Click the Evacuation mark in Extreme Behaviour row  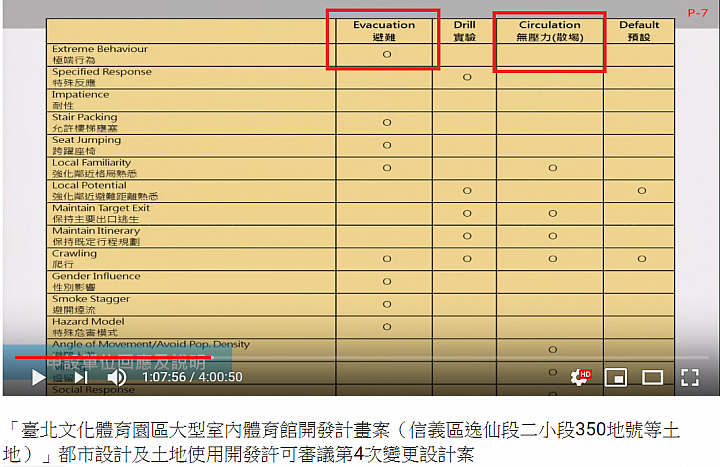[387, 54]
